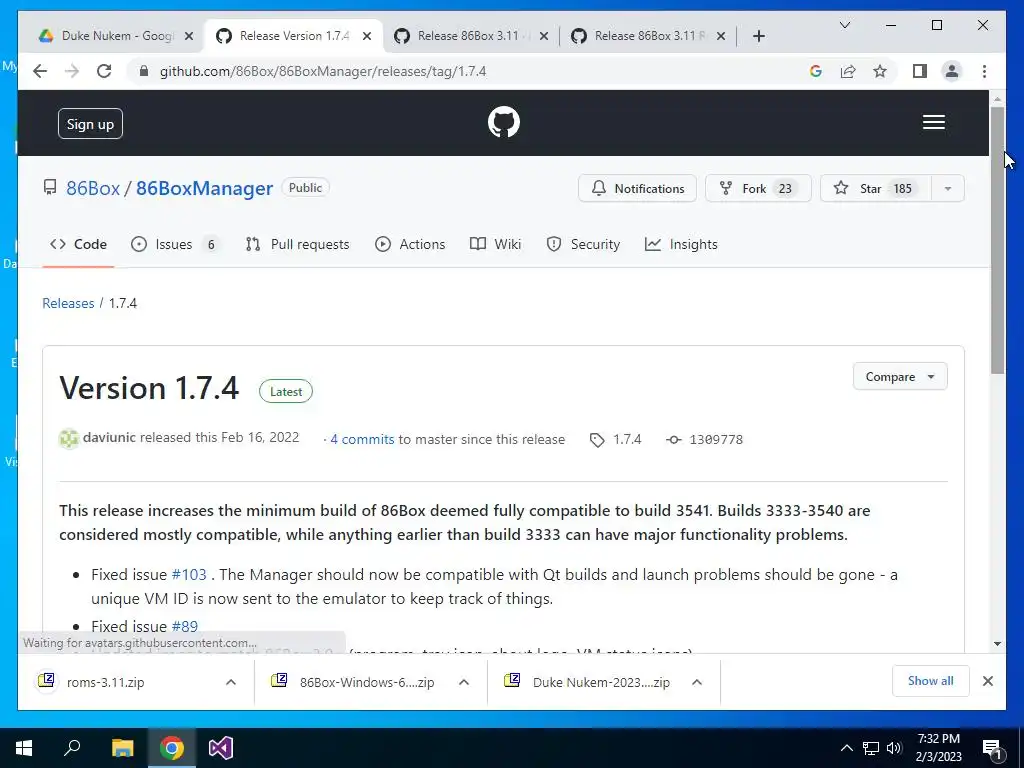This screenshot has height=768, width=1024.
Task: Open the Security tab
Action: pyautogui.click(x=583, y=244)
